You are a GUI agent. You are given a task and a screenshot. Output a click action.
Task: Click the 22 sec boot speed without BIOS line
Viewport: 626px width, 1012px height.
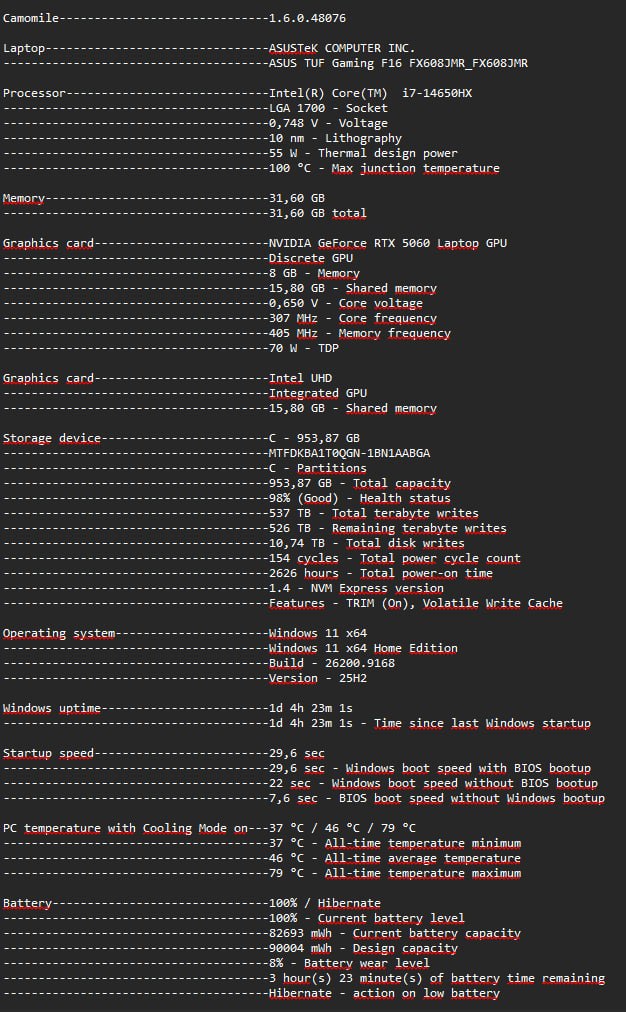[x=434, y=784]
